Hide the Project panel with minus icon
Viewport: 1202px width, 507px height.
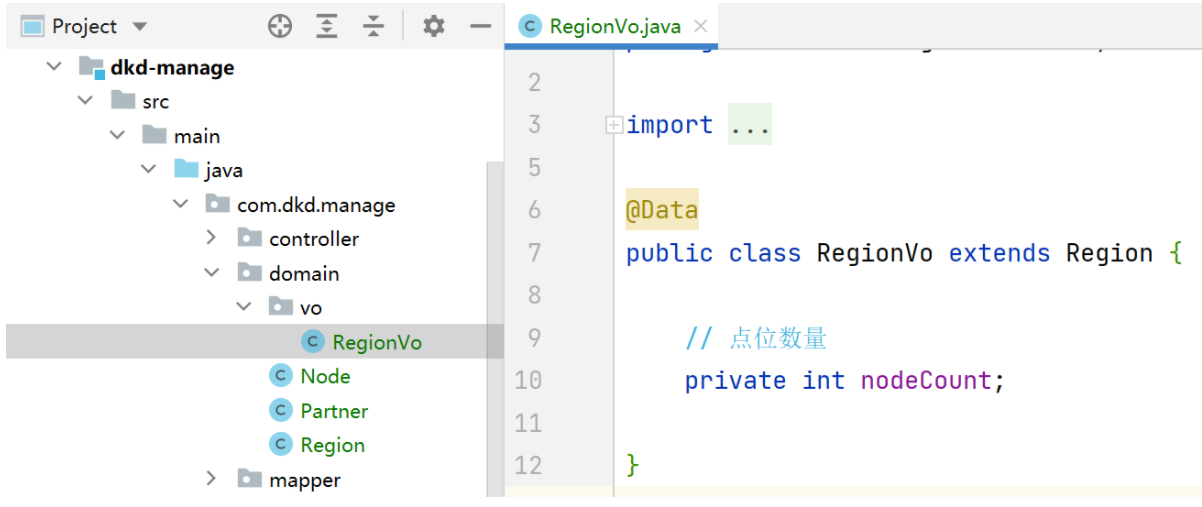[481, 26]
